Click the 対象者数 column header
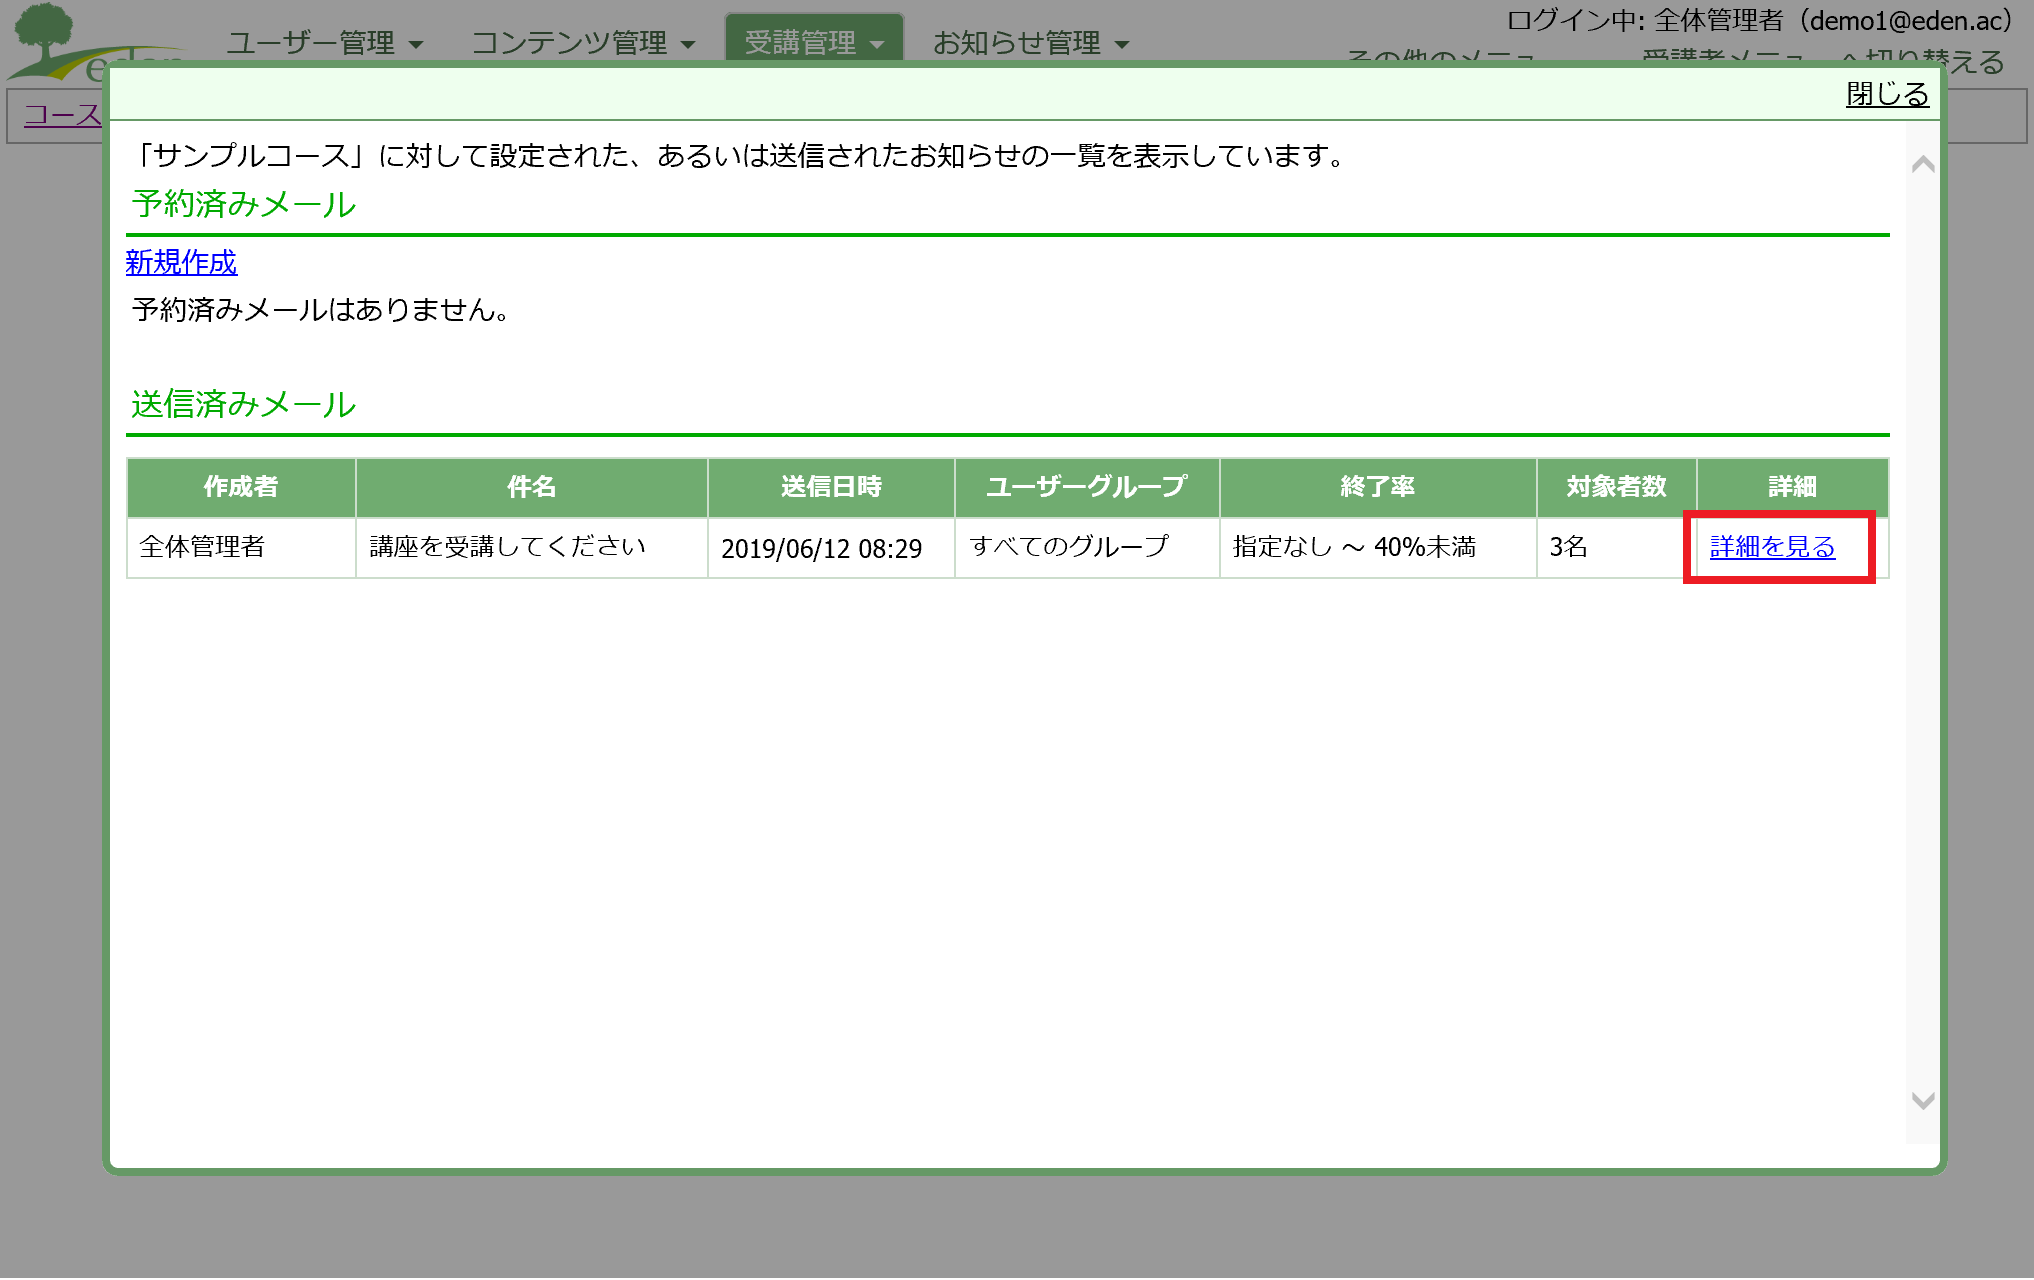 pyautogui.click(x=1616, y=487)
